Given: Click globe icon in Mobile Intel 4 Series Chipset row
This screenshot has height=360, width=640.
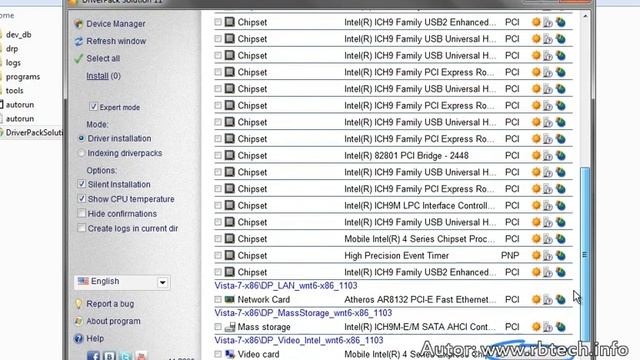Looking at the screenshot, I should point(561,239).
